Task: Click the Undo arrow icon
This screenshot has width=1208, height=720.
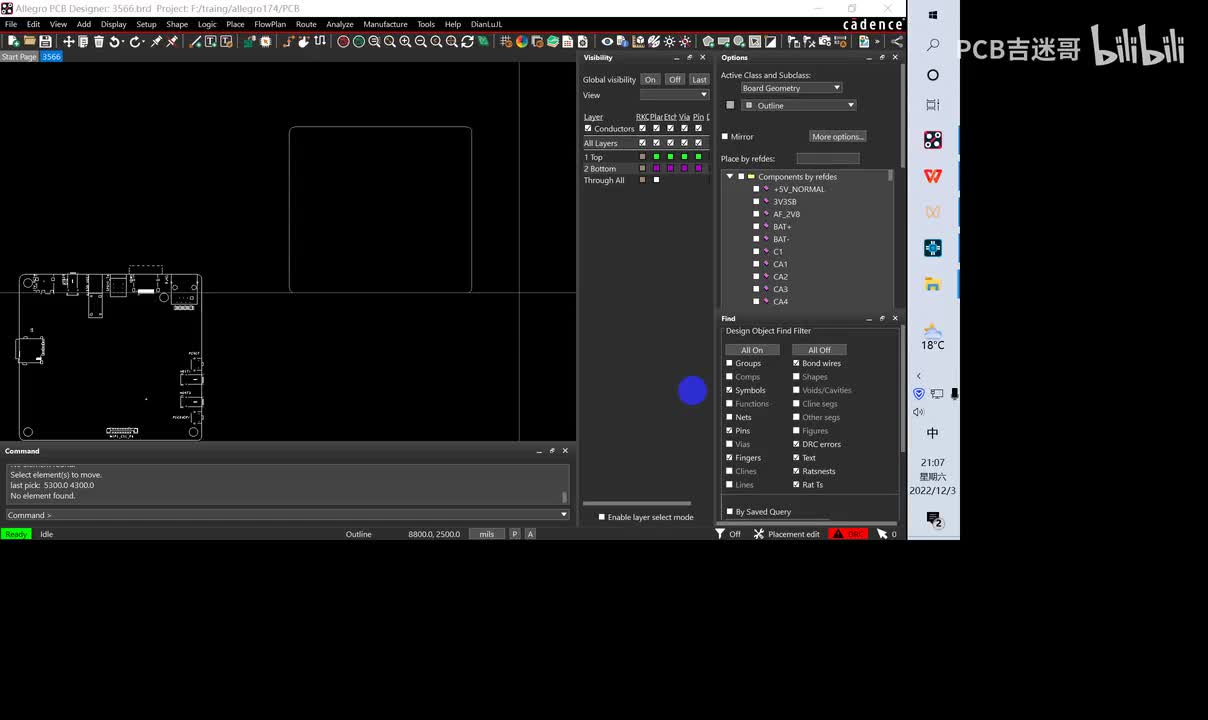Action: (114, 41)
